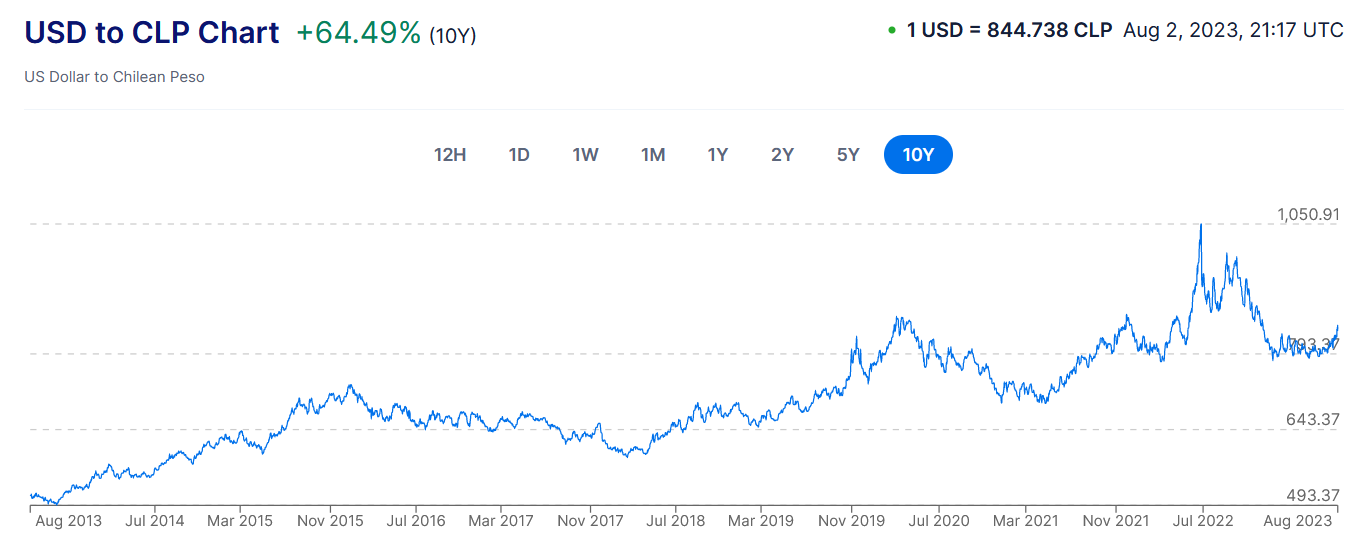The image size is (1355, 552).
Task: Pick the 5Y chart range
Action: pos(848,155)
